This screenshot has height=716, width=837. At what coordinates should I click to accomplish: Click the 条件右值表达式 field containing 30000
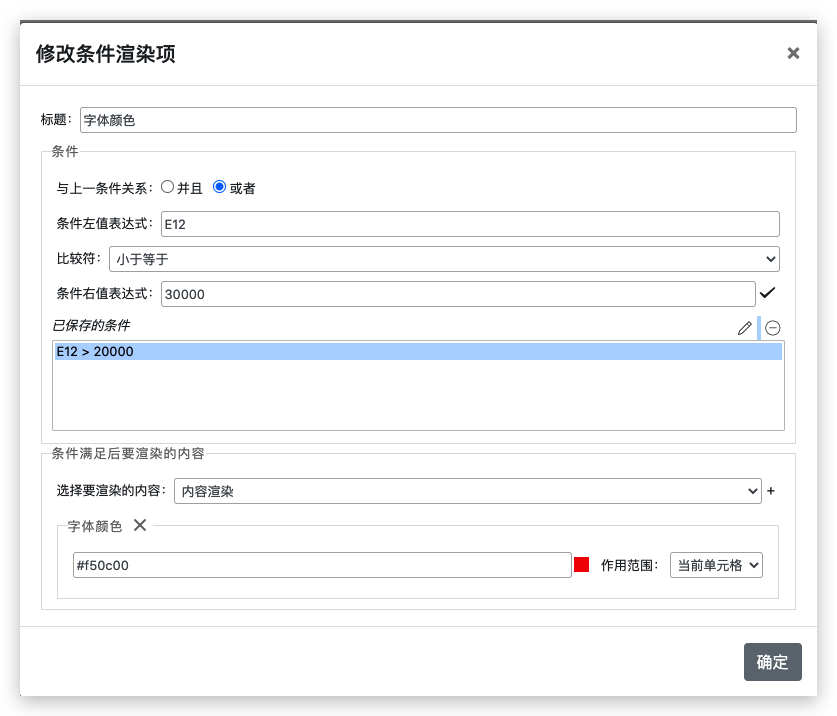[458, 294]
